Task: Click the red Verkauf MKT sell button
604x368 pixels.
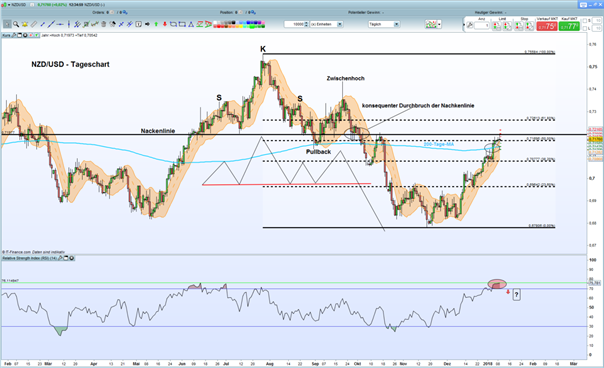Action: click(547, 26)
